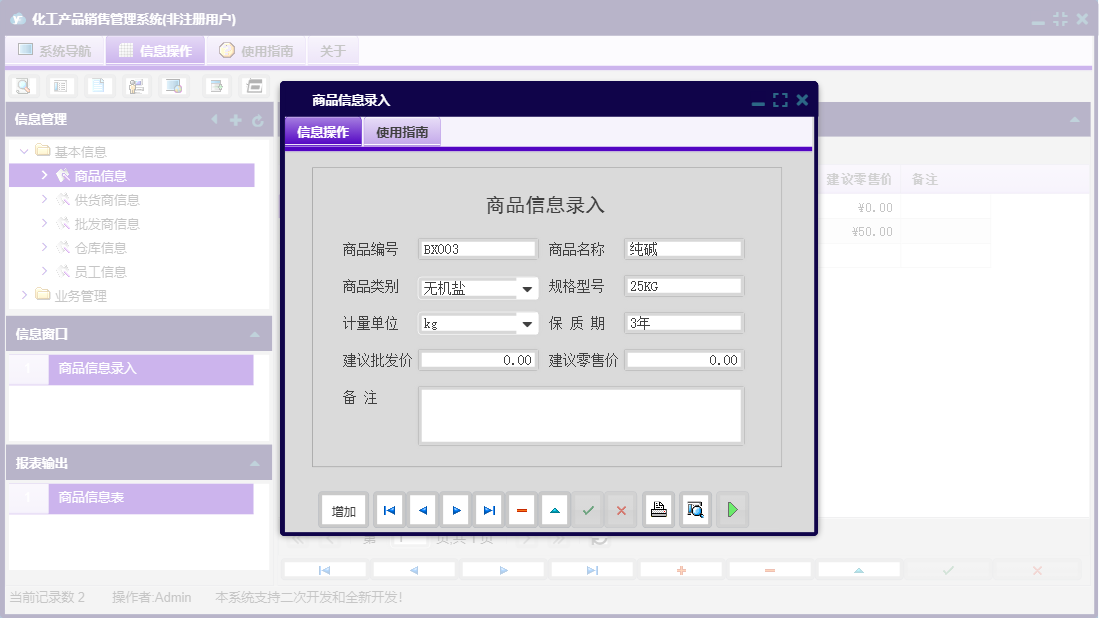The width and height of the screenshot is (1099, 618).
Task: Click the green run arrow icon in the dialog
Action: click(x=731, y=509)
